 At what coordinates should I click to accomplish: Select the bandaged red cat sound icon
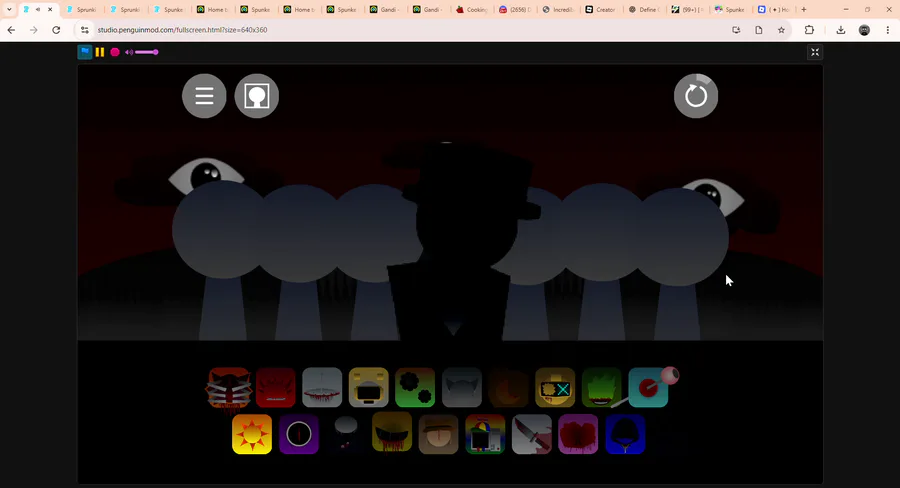pos(229,388)
